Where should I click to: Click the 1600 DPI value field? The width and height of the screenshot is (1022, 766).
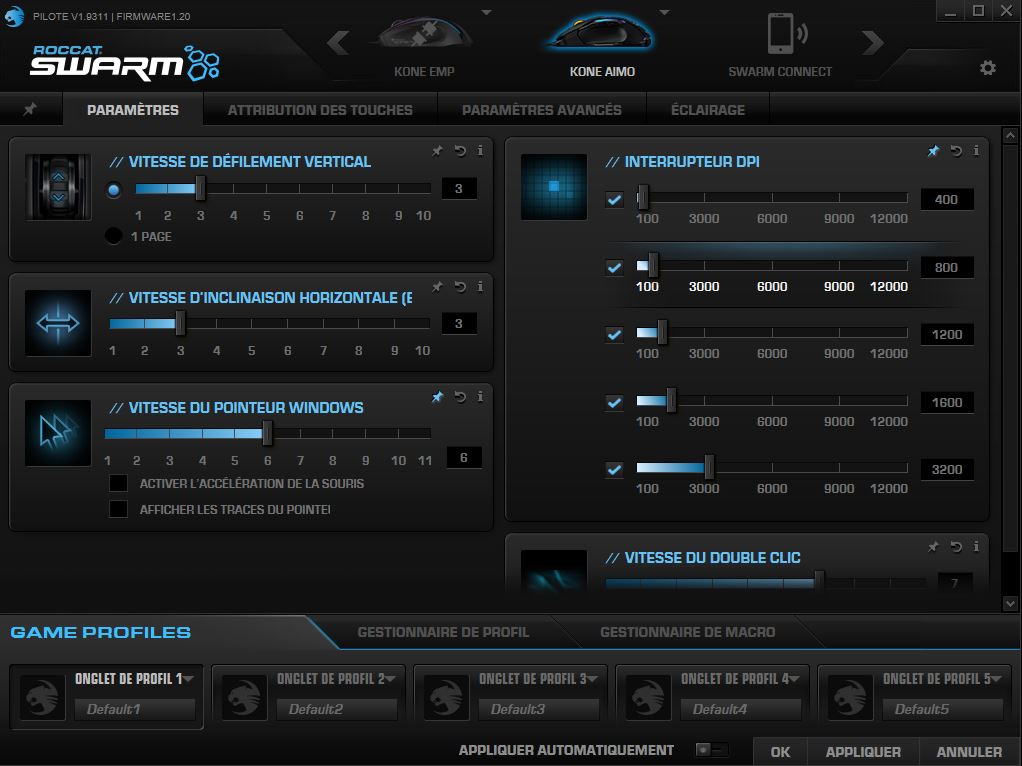pyautogui.click(x=947, y=402)
